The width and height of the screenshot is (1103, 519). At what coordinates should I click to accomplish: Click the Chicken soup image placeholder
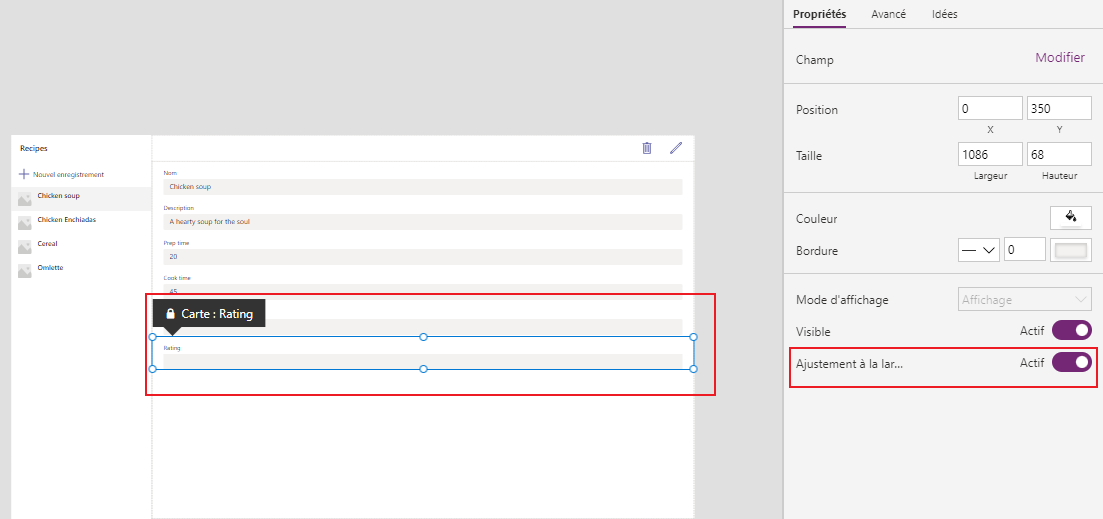[x=25, y=199]
